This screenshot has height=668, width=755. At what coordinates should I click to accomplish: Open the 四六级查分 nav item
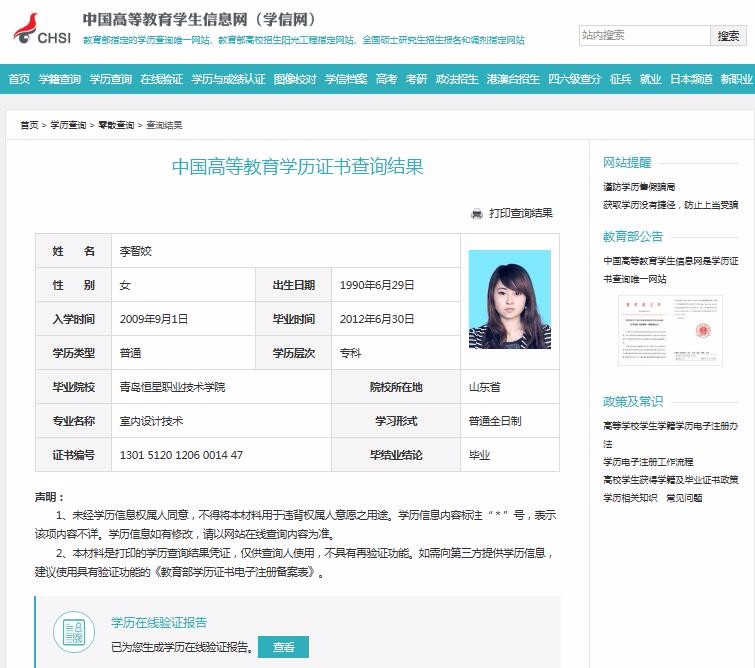pyautogui.click(x=574, y=79)
